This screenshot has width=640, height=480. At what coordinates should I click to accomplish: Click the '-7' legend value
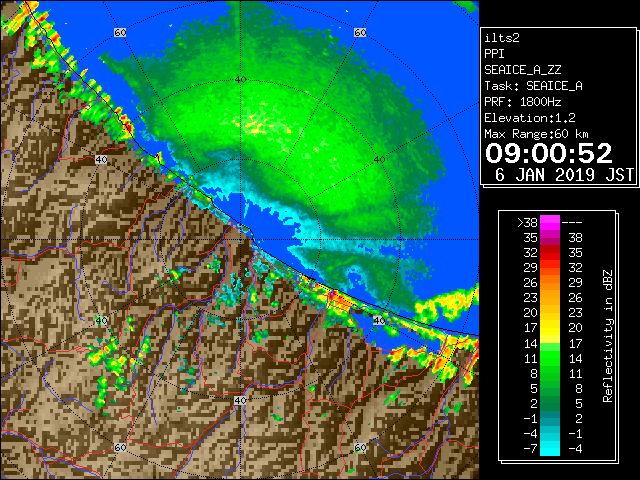point(530,448)
